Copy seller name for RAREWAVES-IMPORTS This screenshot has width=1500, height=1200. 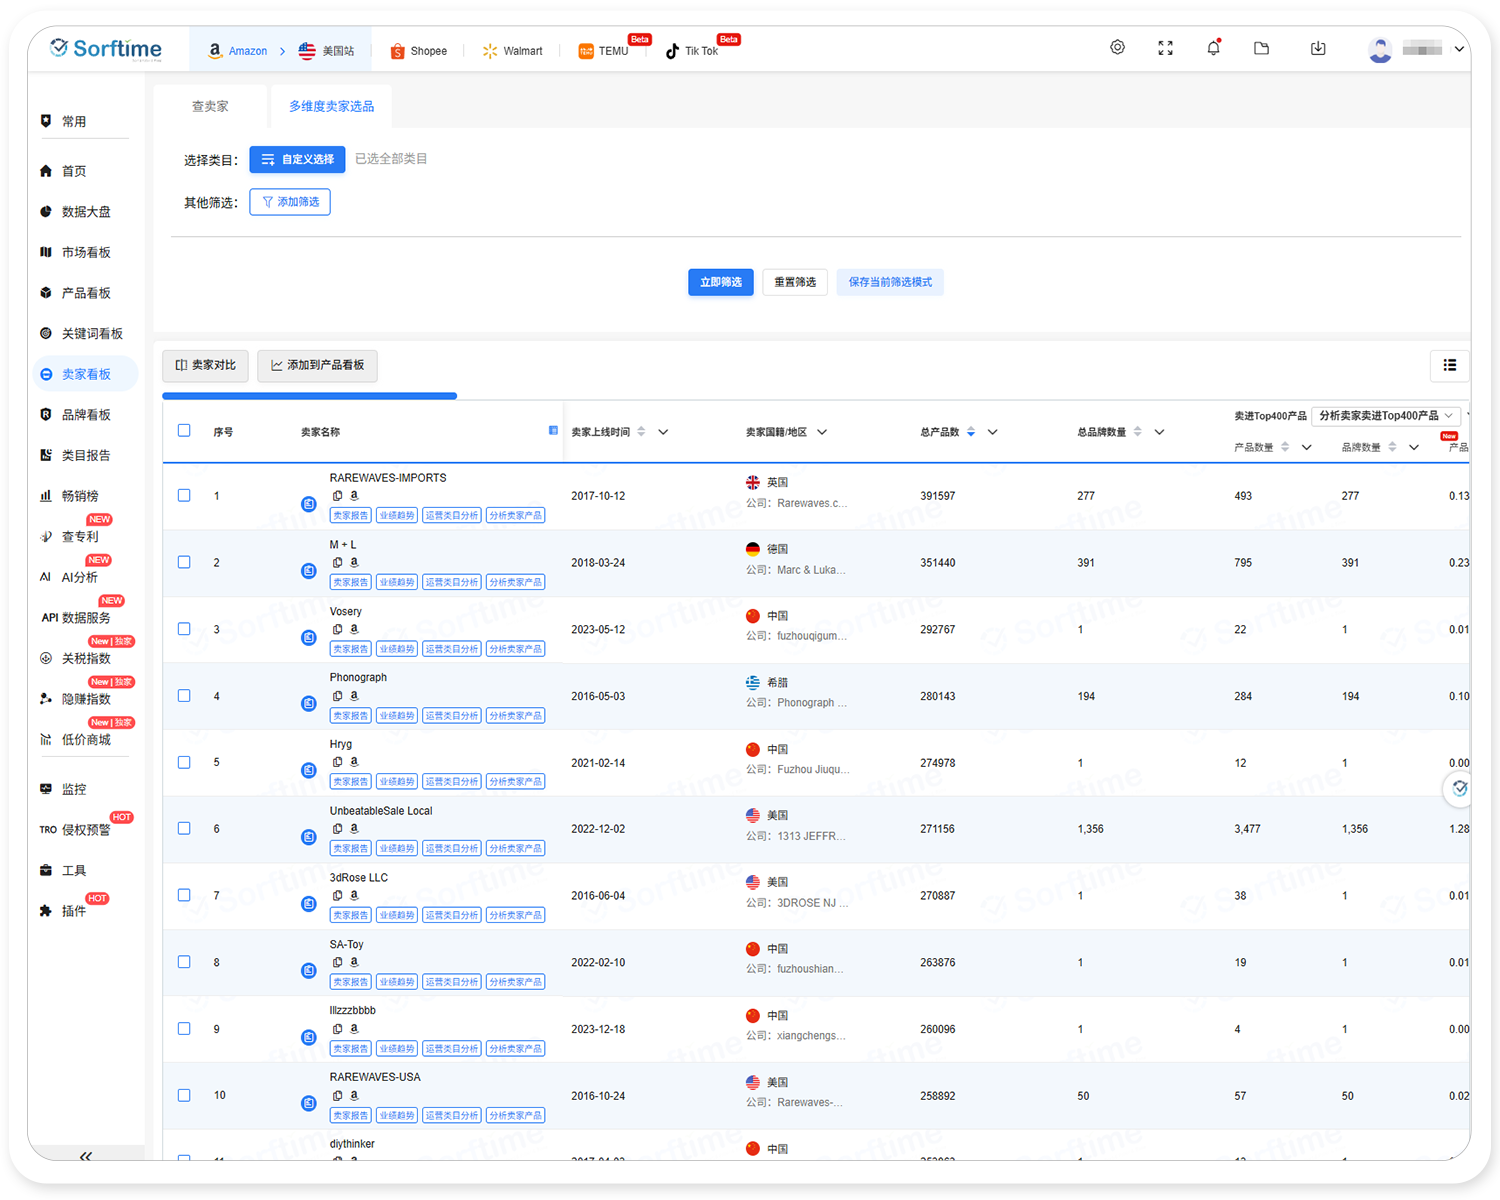[338, 496]
